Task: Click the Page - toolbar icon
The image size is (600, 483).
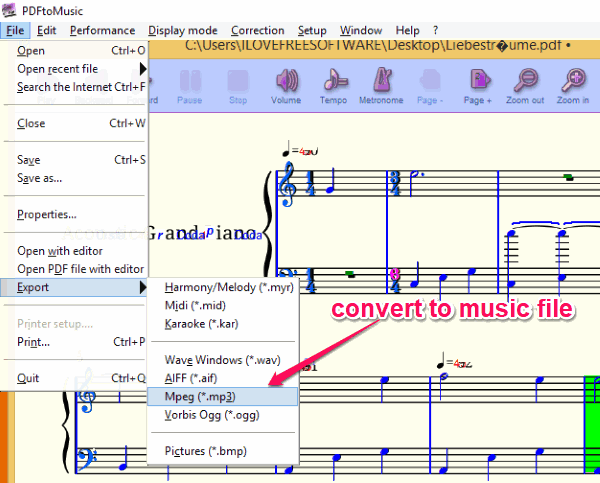Action: click(x=430, y=80)
